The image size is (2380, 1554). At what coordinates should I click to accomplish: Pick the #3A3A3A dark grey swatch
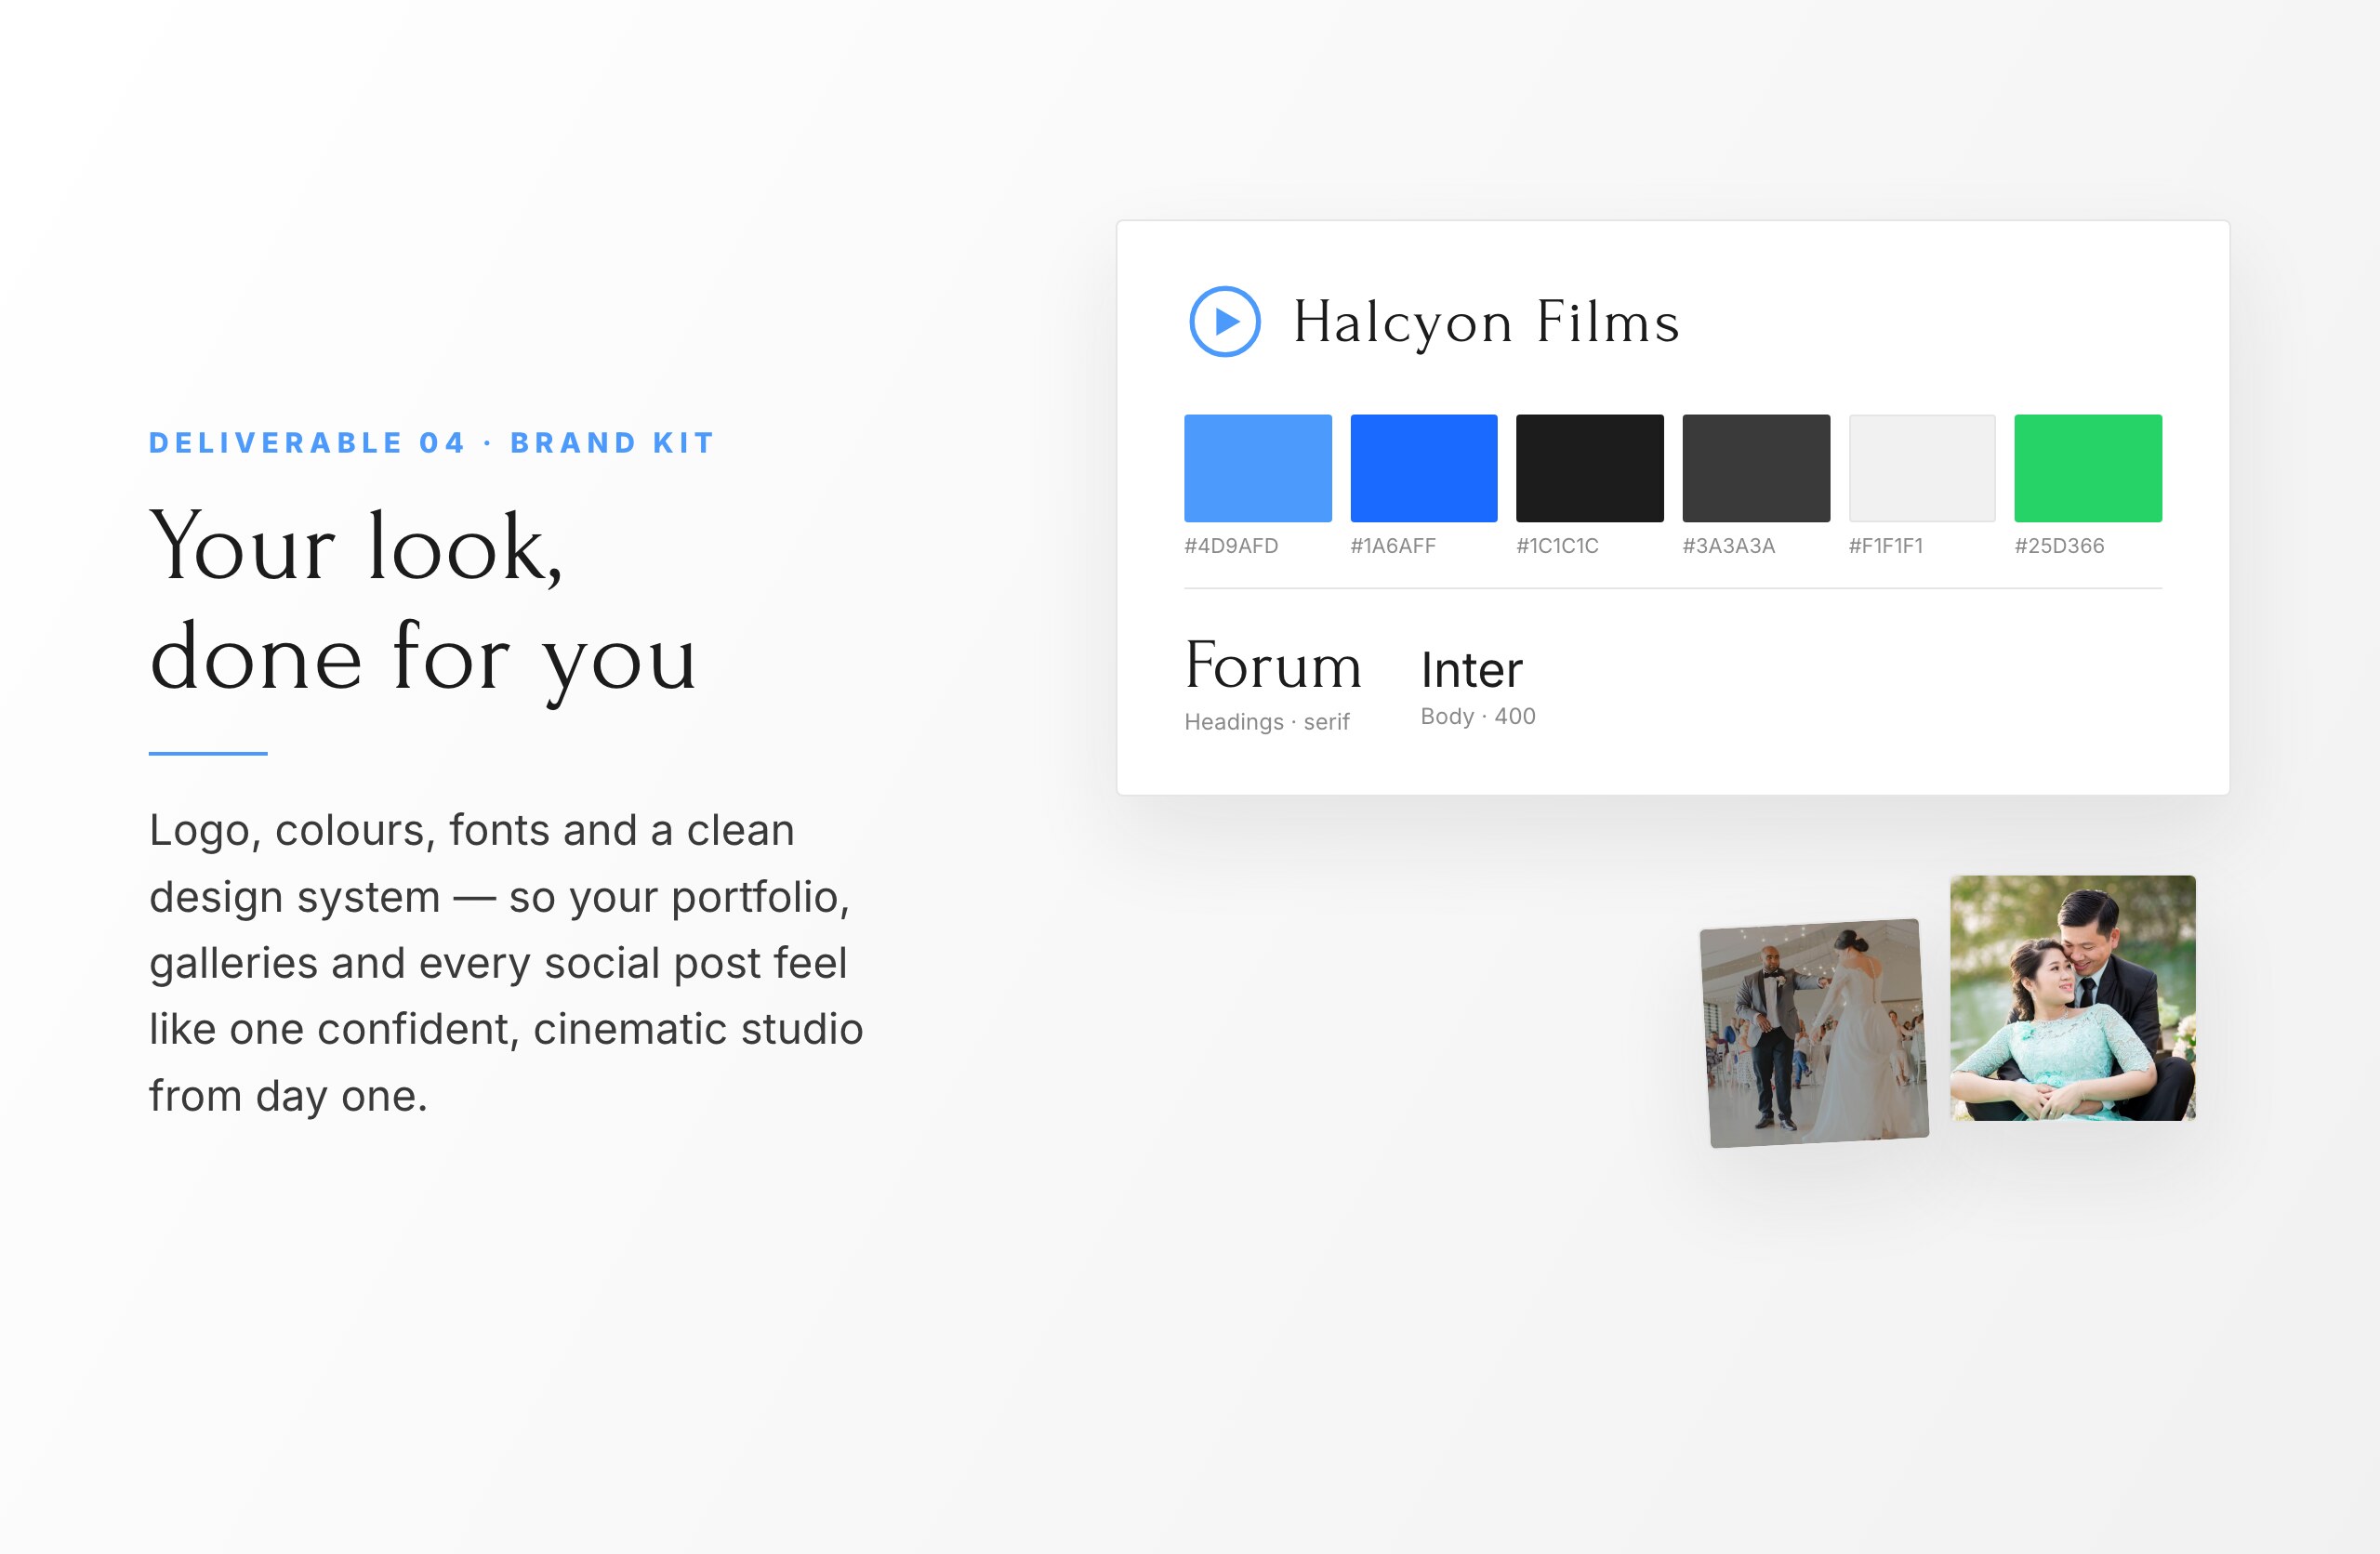coord(1756,468)
